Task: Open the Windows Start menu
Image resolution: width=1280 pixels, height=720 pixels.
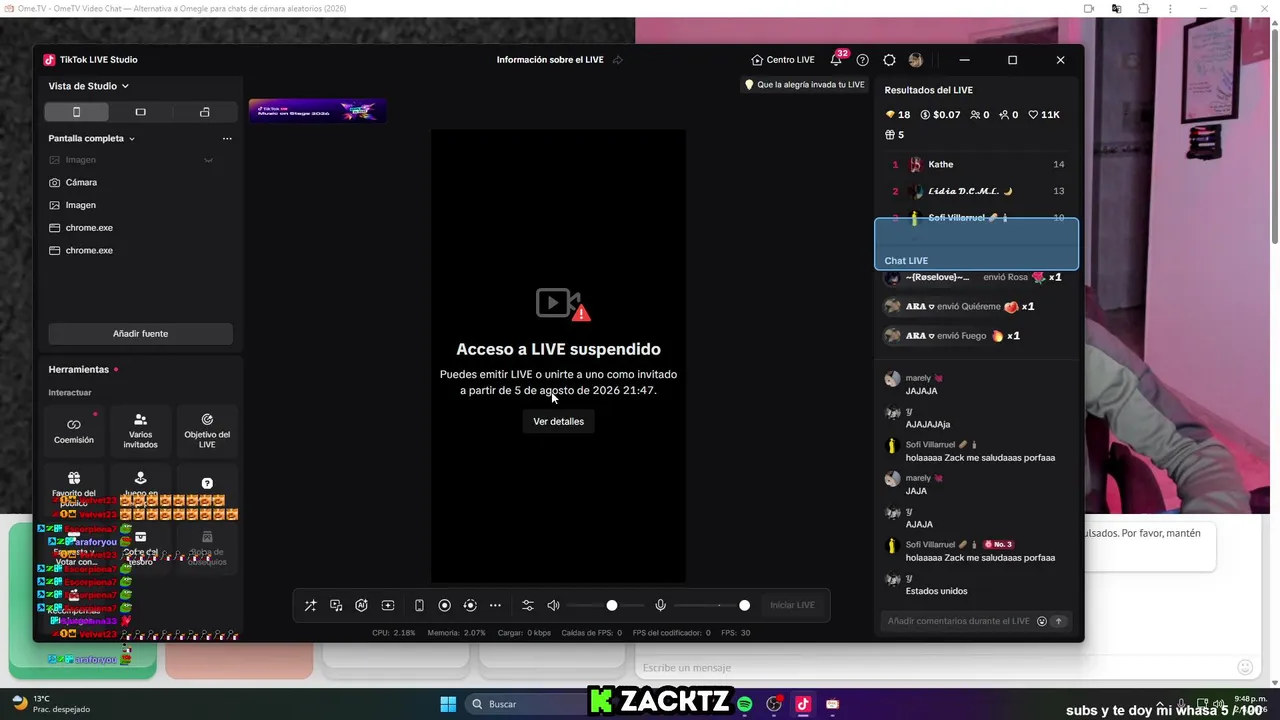Action: [x=448, y=704]
